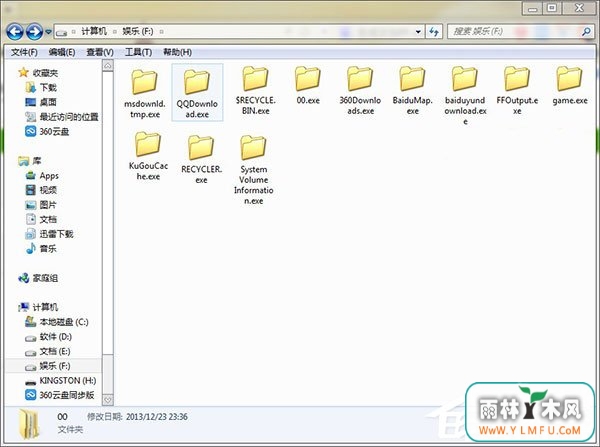Viewport: 600px width, 447px height.
Task: Open the 帮助(H) menu
Action: [177, 52]
